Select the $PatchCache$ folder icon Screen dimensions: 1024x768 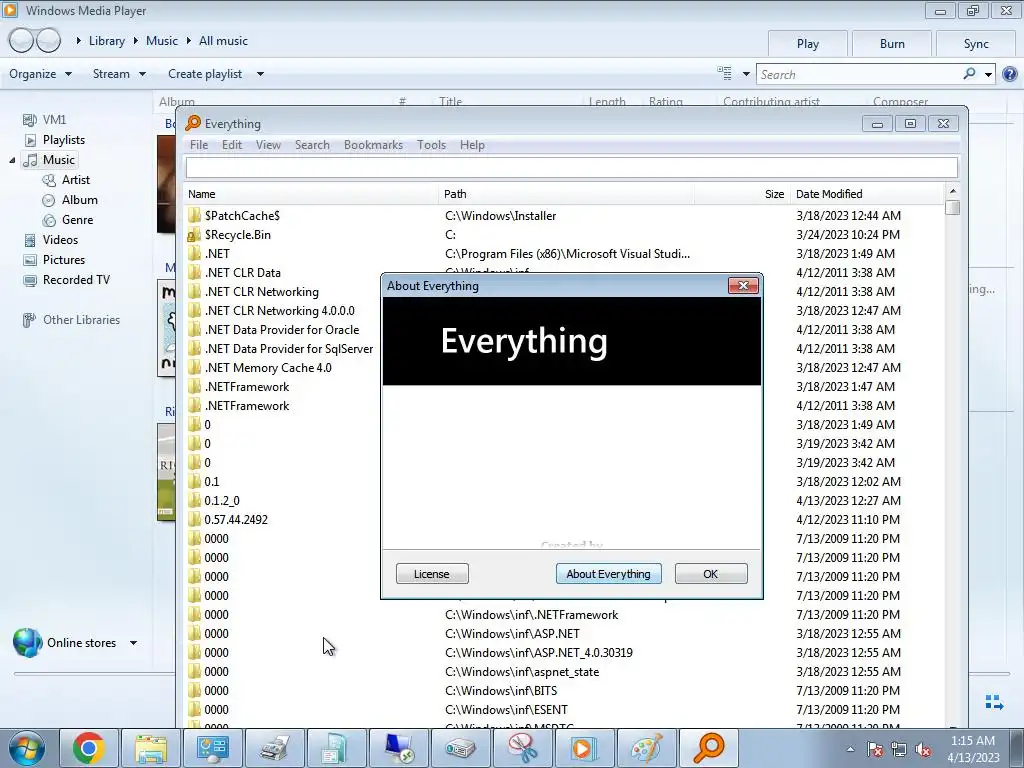[194, 216]
